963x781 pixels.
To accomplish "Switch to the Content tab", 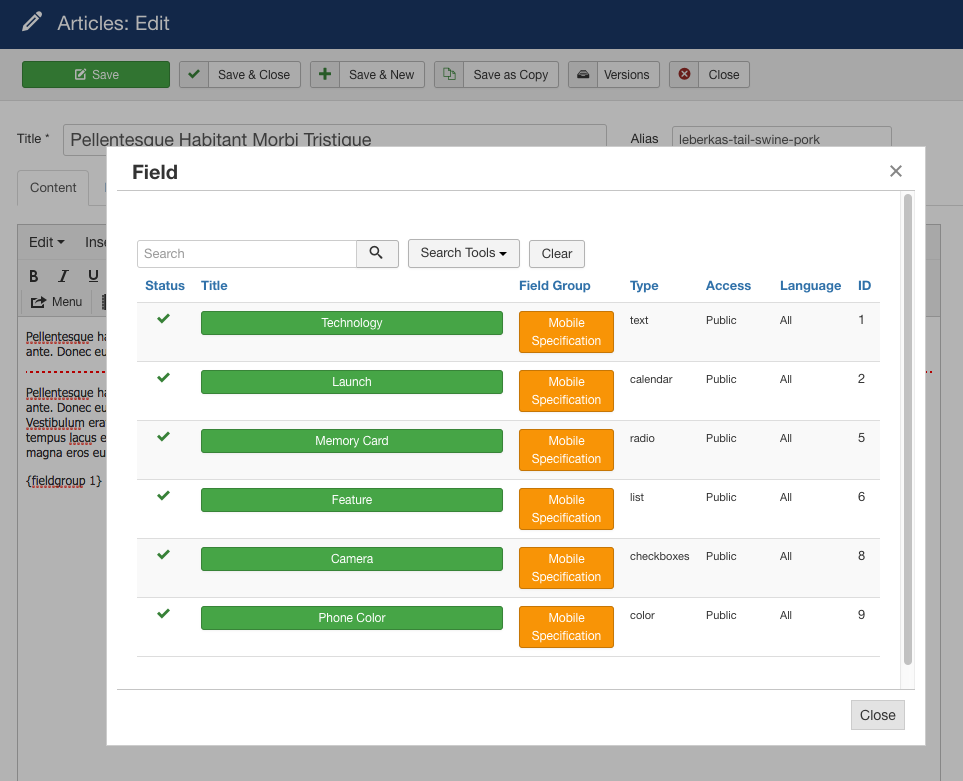I will (x=52, y=187).
